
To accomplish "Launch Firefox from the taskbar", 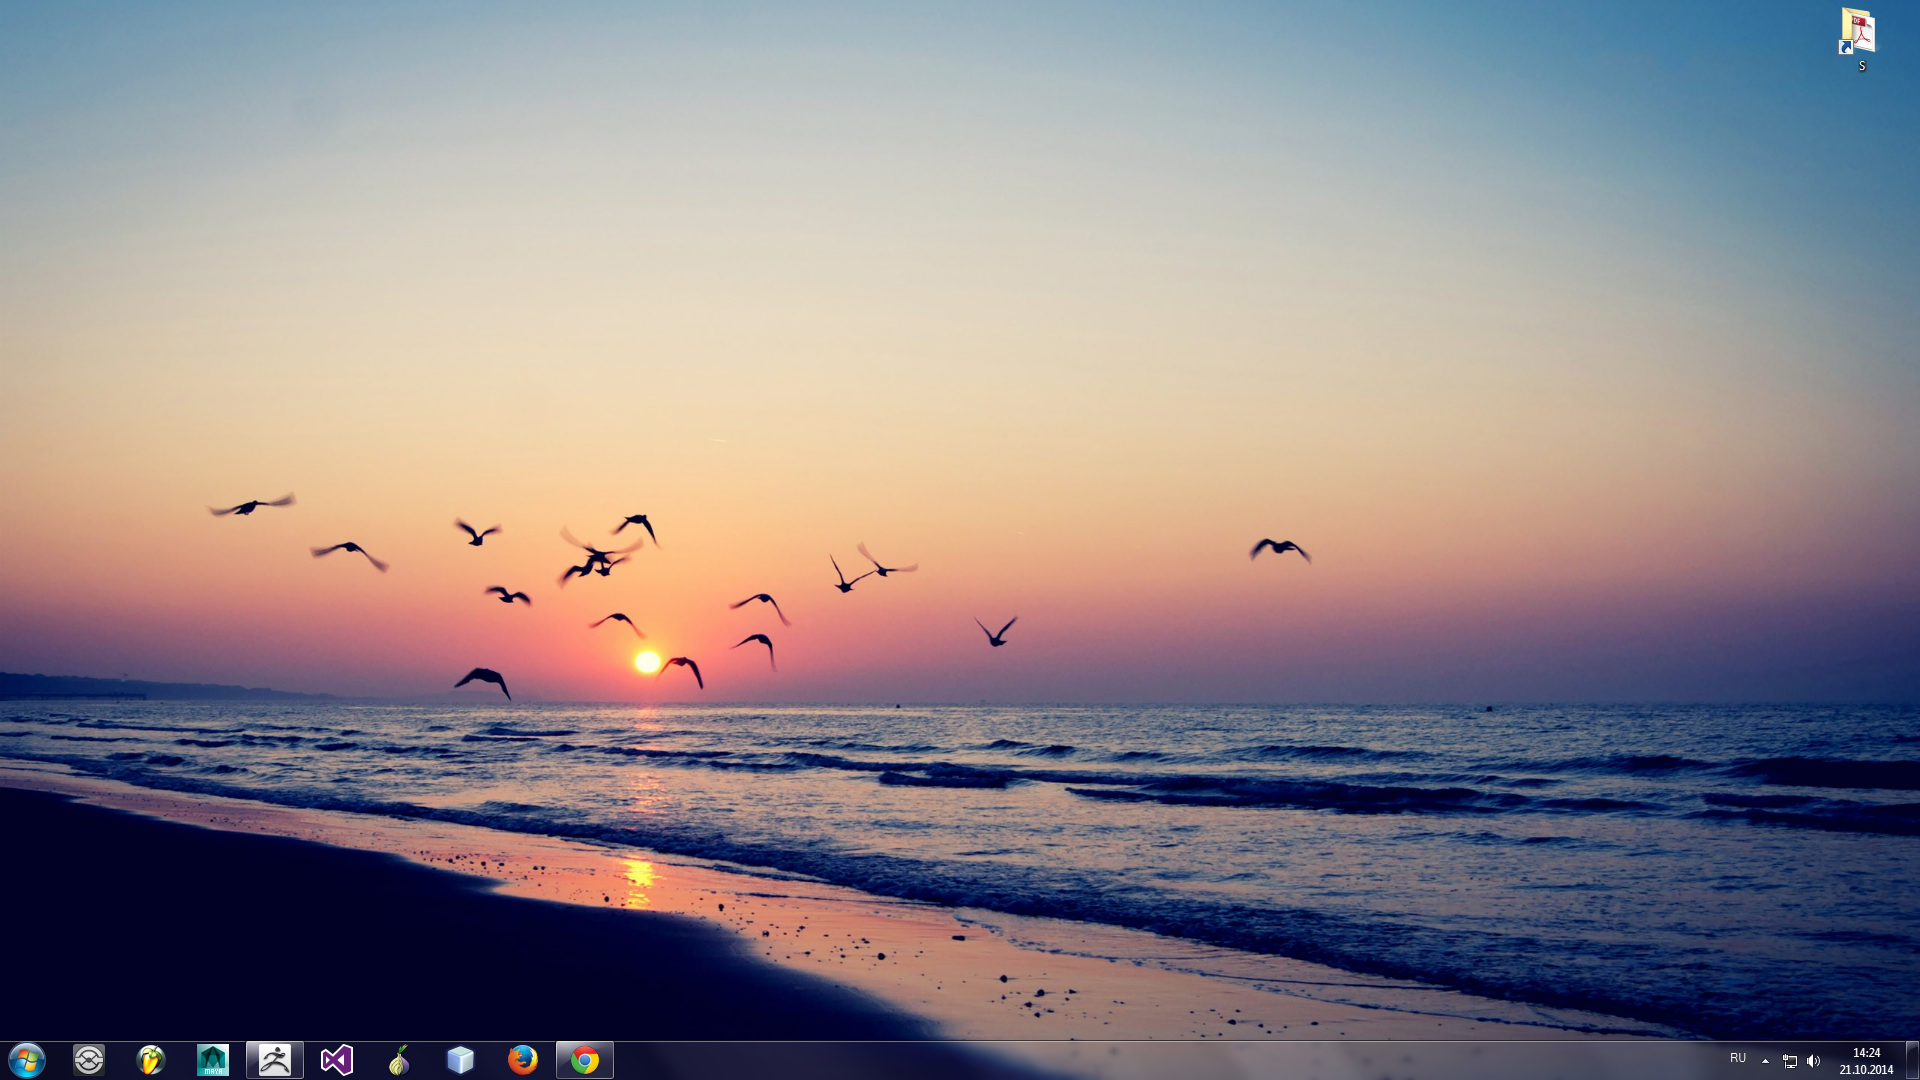I will click(522, 1060).
